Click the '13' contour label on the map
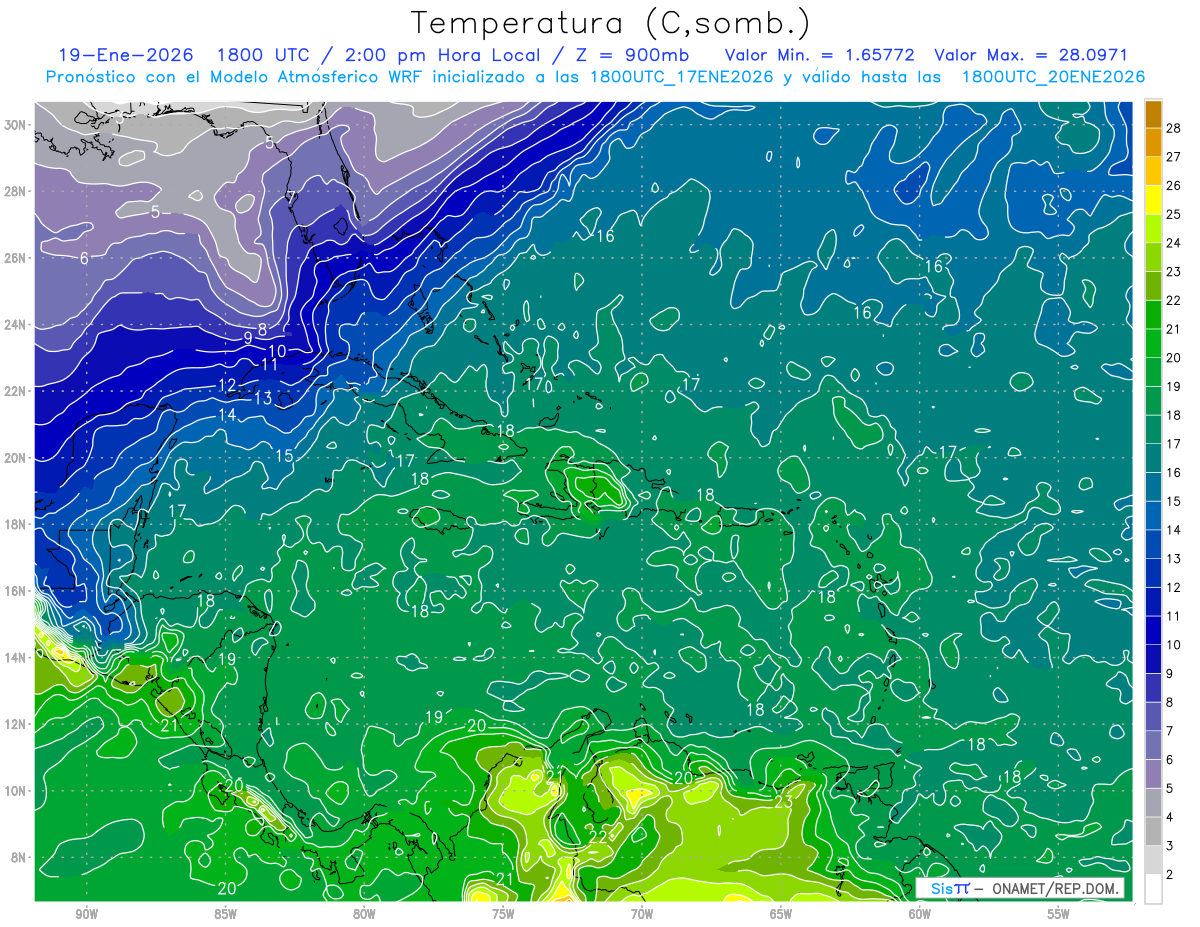1200x927 pixels. (x=263, y=398)
